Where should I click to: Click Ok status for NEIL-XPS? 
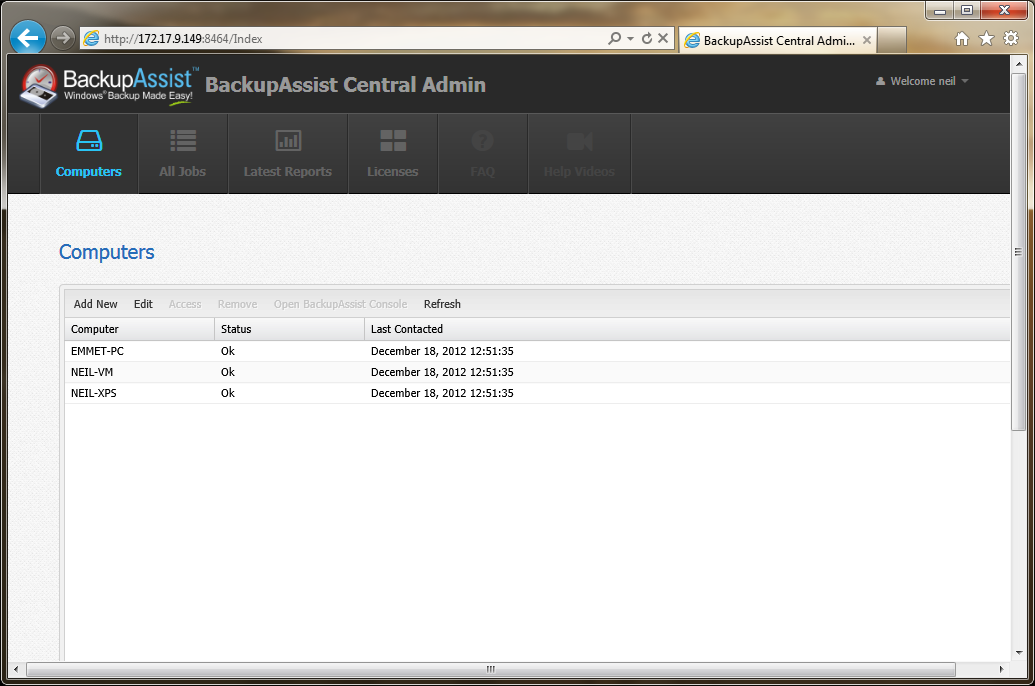coord(228,394)
